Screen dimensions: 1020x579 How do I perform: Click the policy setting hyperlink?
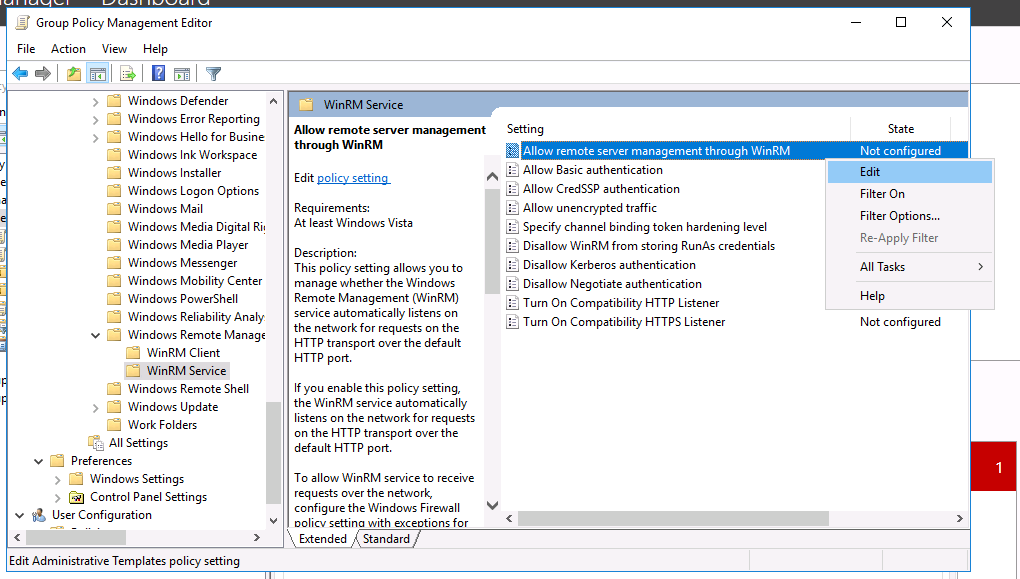click(x=352, y=178)
